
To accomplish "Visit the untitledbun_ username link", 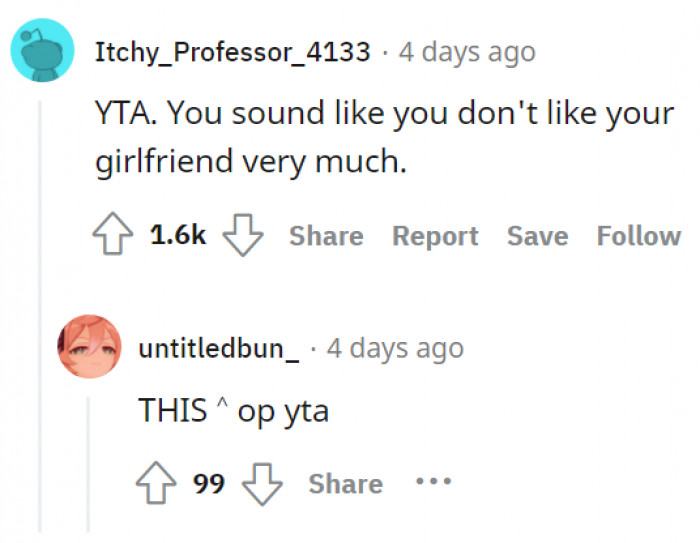I will [218, 348].
